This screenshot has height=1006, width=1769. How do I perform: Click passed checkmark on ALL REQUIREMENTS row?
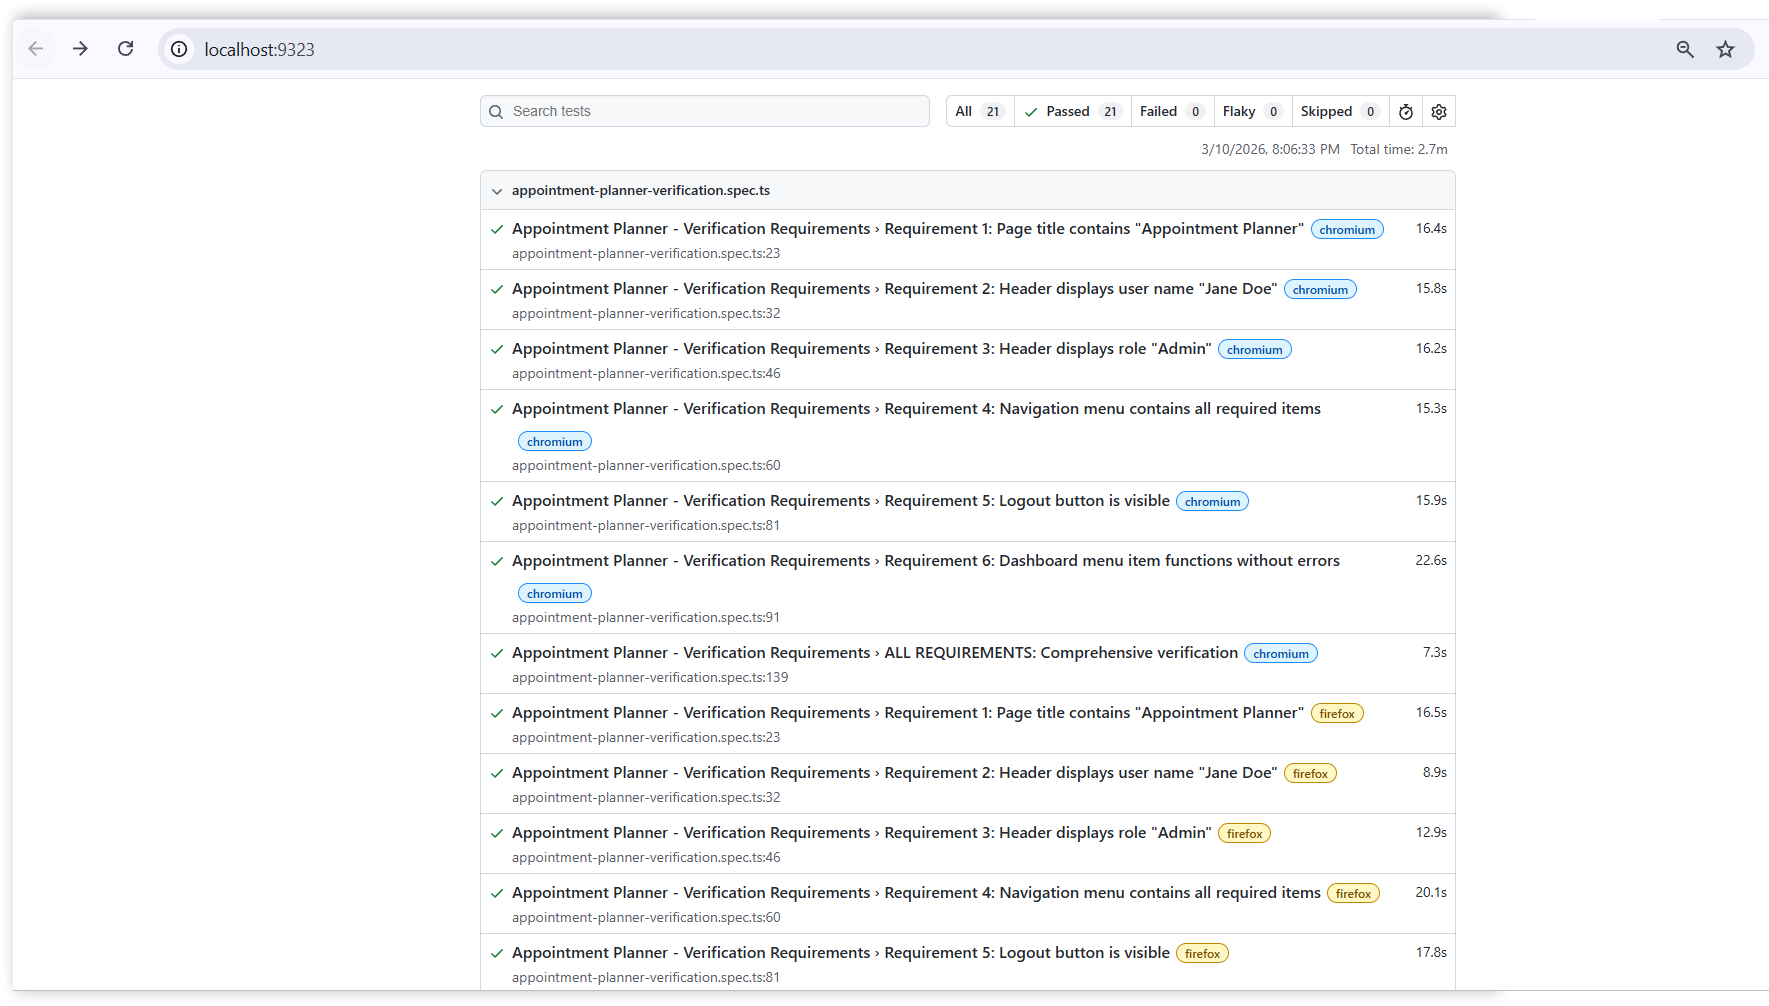(497, 653)
